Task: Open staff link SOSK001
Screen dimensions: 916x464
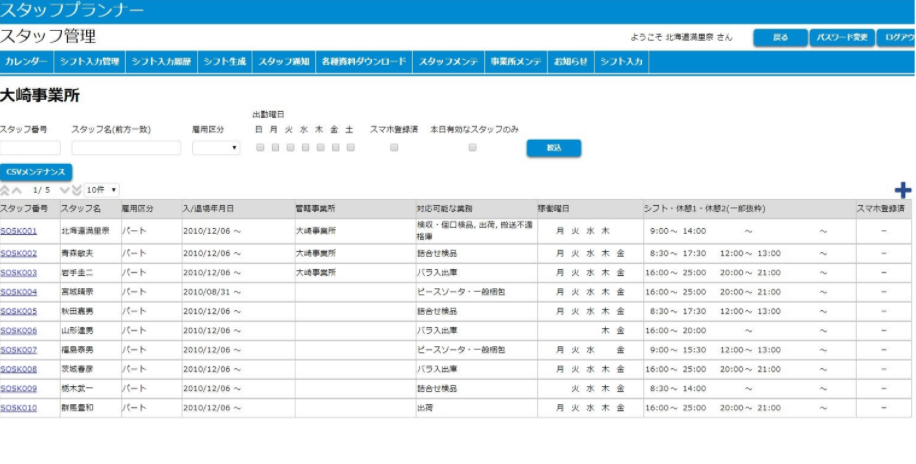Action: [19, 231]
